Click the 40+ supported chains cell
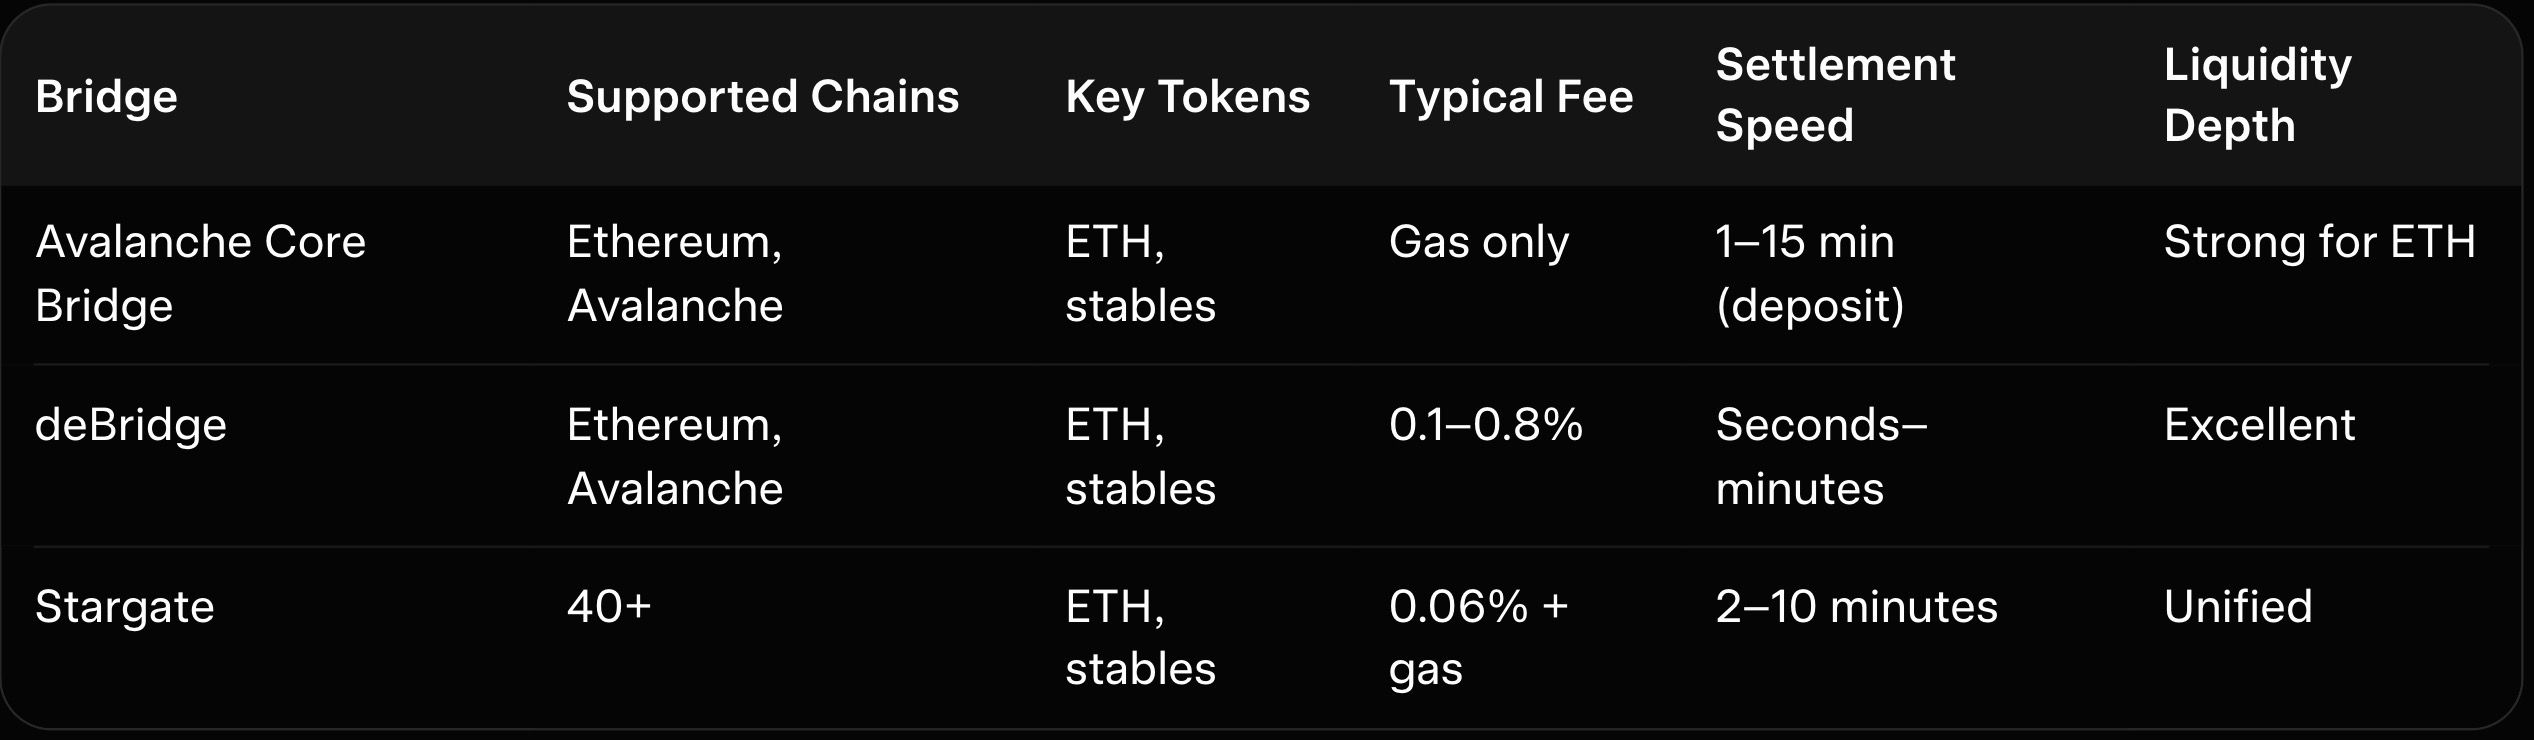Screen dimensions: 2534x740 tap(608, 607)
